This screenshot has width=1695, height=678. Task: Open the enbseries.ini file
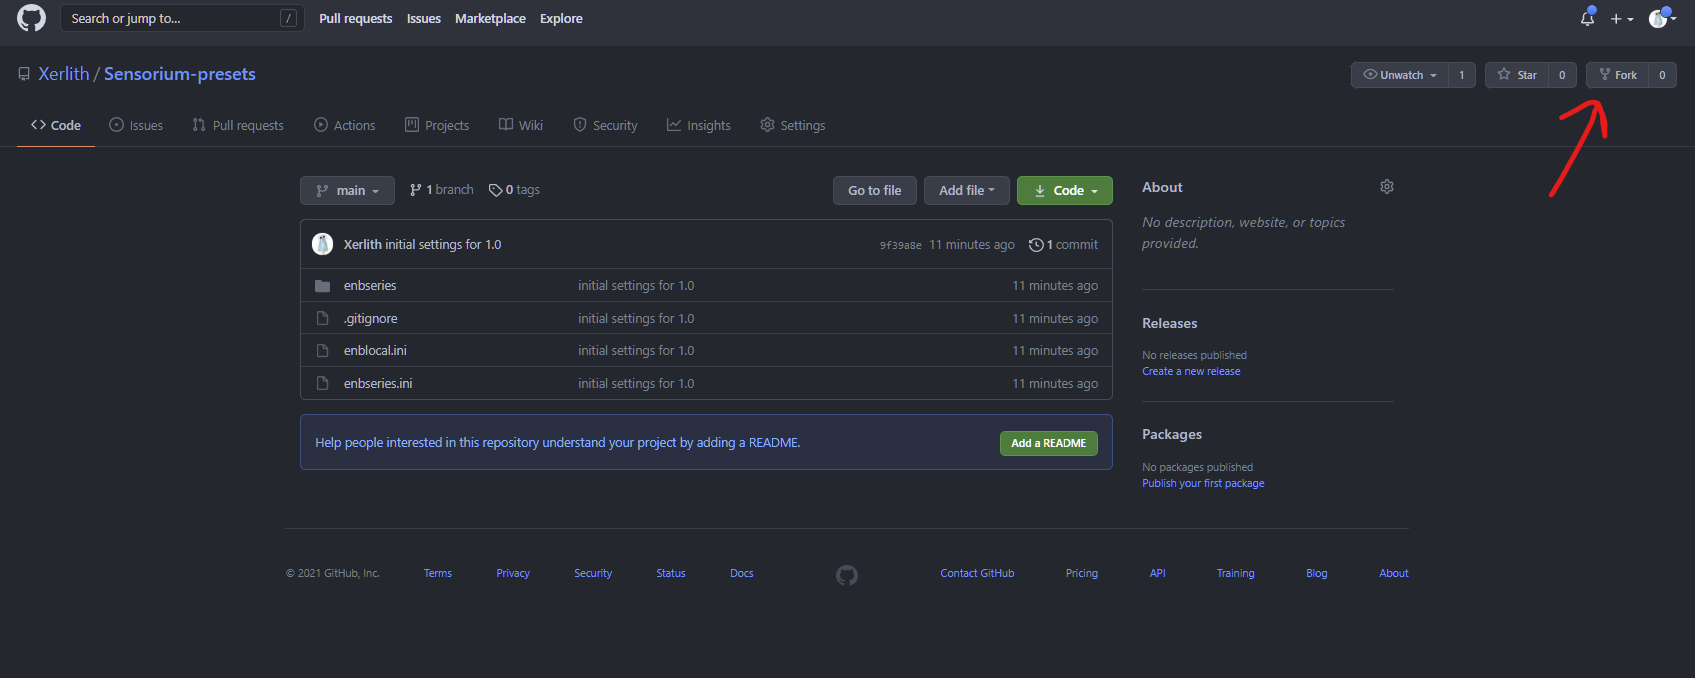pyautogui.click(x=378, y=384)
